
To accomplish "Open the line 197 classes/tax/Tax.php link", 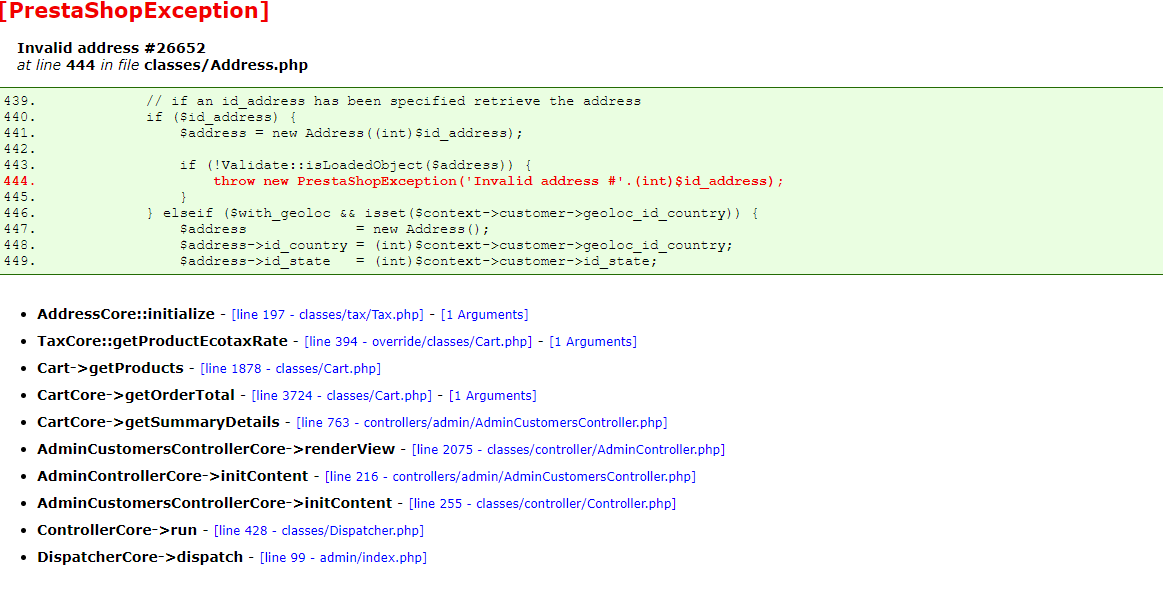I will (x=327, y=315).
